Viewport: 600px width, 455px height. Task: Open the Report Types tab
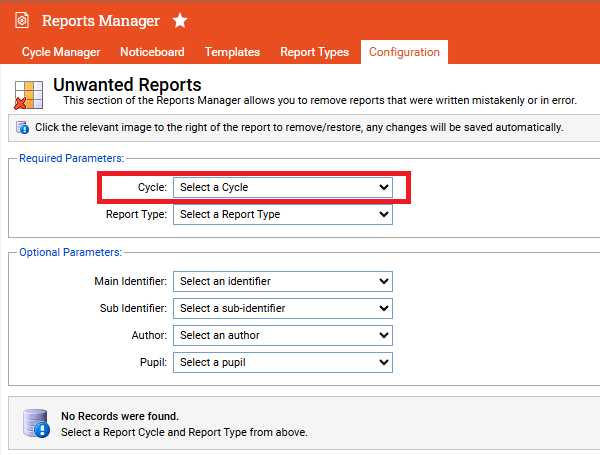tap(314, 52)
